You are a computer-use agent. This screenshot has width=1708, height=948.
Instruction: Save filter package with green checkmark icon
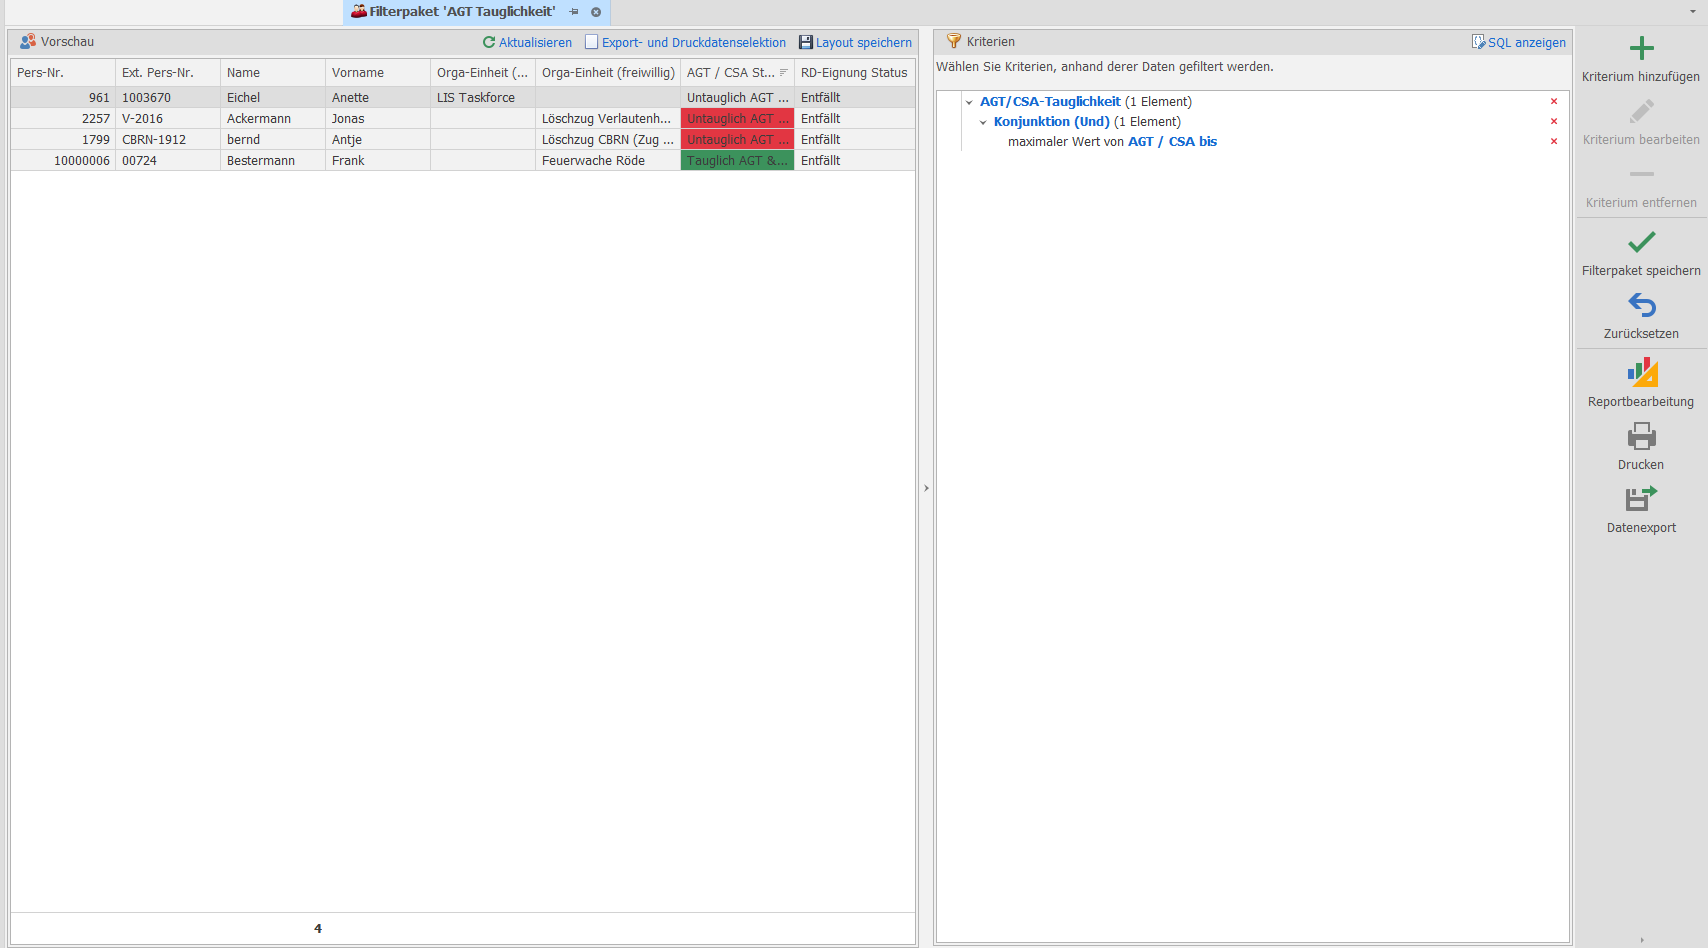pyautogui.click(x=1641, y=242)
